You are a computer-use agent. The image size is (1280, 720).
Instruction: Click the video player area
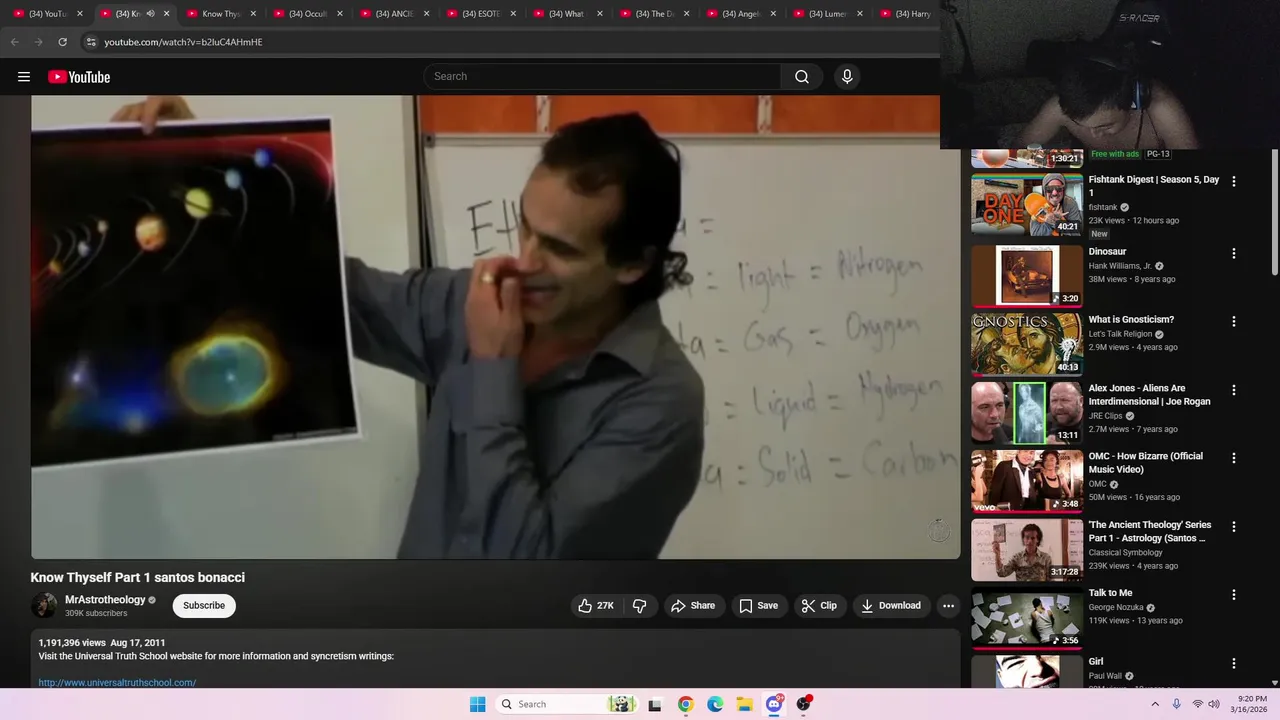495,327
